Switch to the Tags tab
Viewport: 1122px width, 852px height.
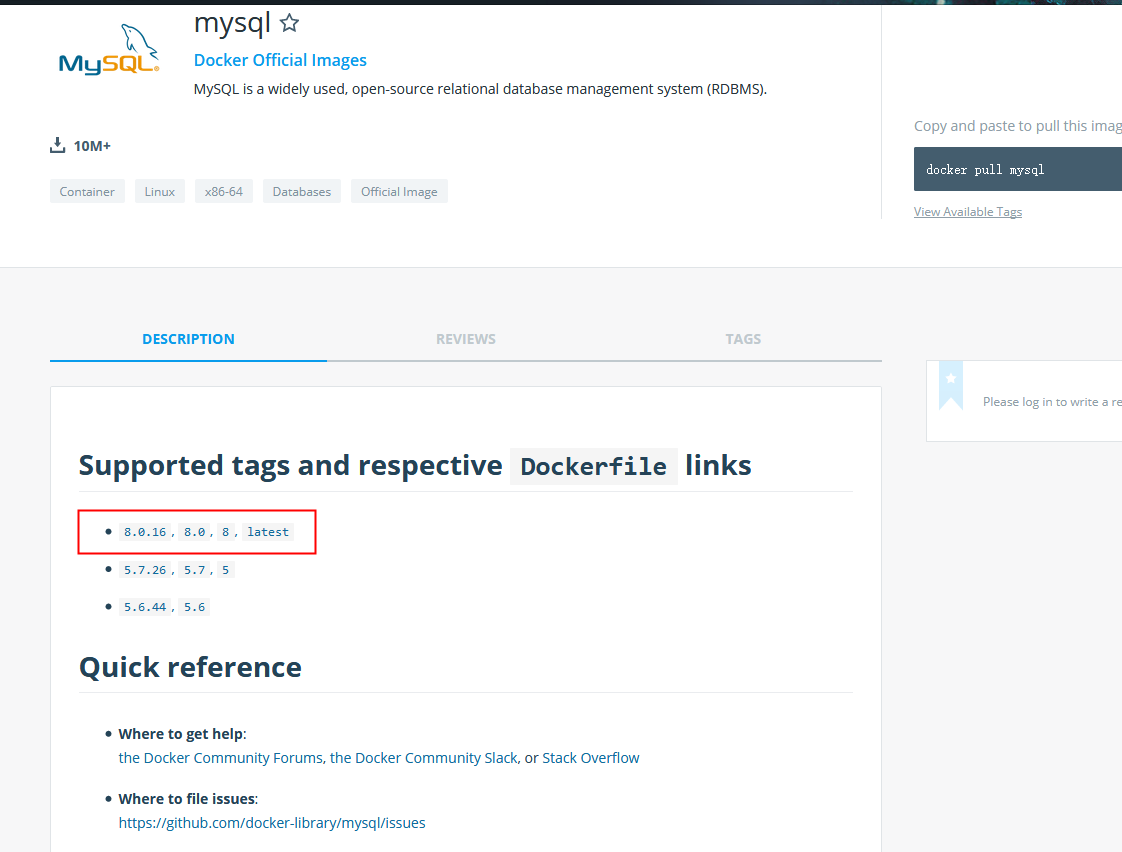click(743, 339)
